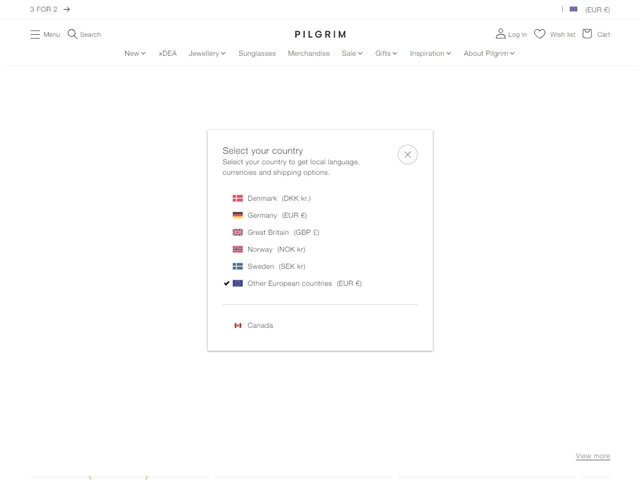Screen dimensions: 640x480
Task: Expand the Gifts dropdown menu
Action: [x=386, y=53]
